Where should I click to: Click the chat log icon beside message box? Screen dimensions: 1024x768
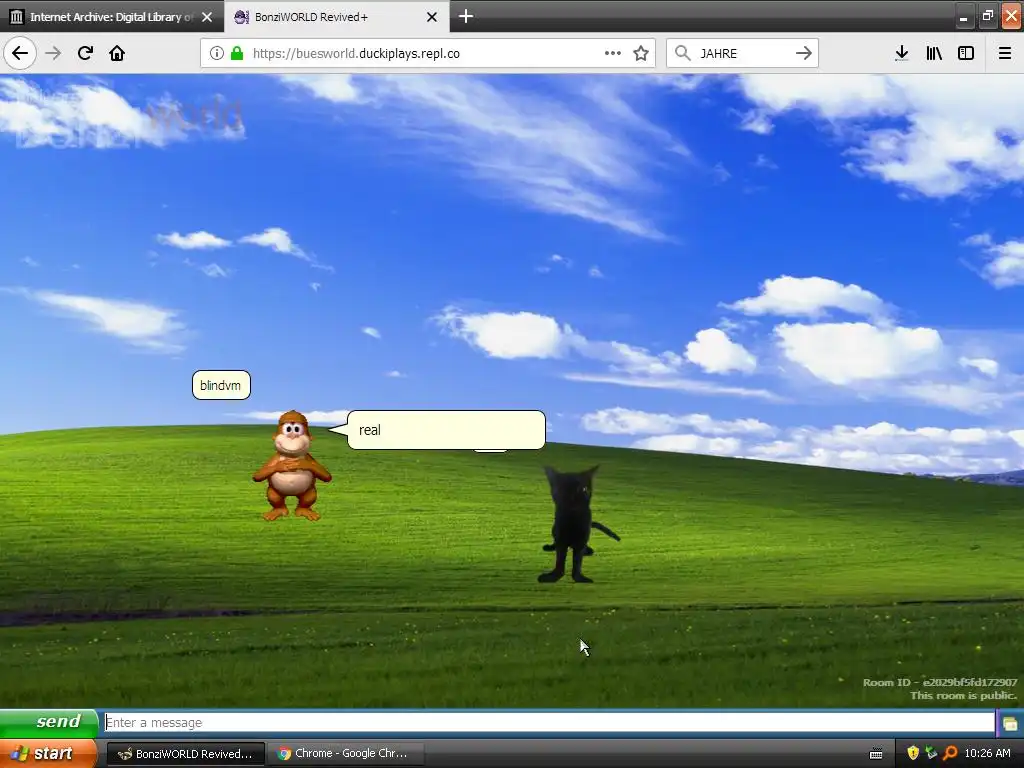pyautogui.click(x=1010, y=723)
